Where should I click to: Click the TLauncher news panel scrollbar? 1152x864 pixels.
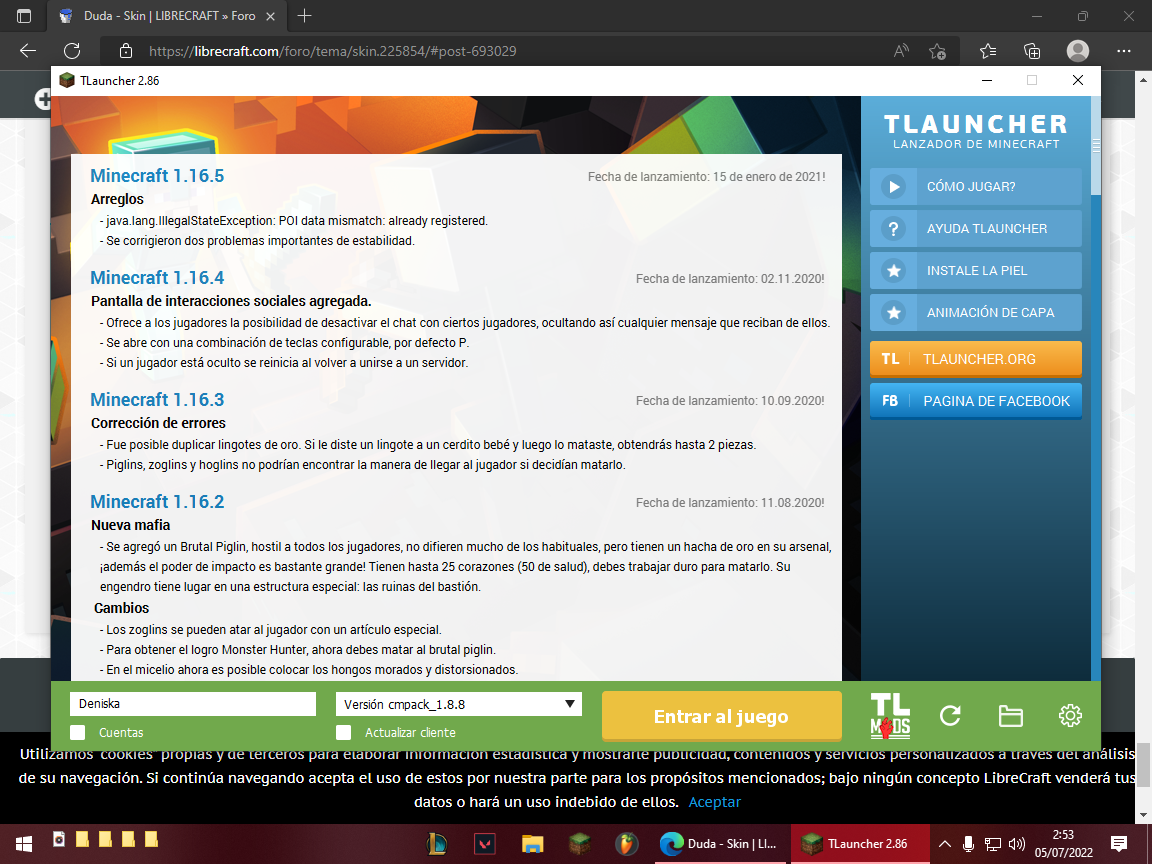1096,145
